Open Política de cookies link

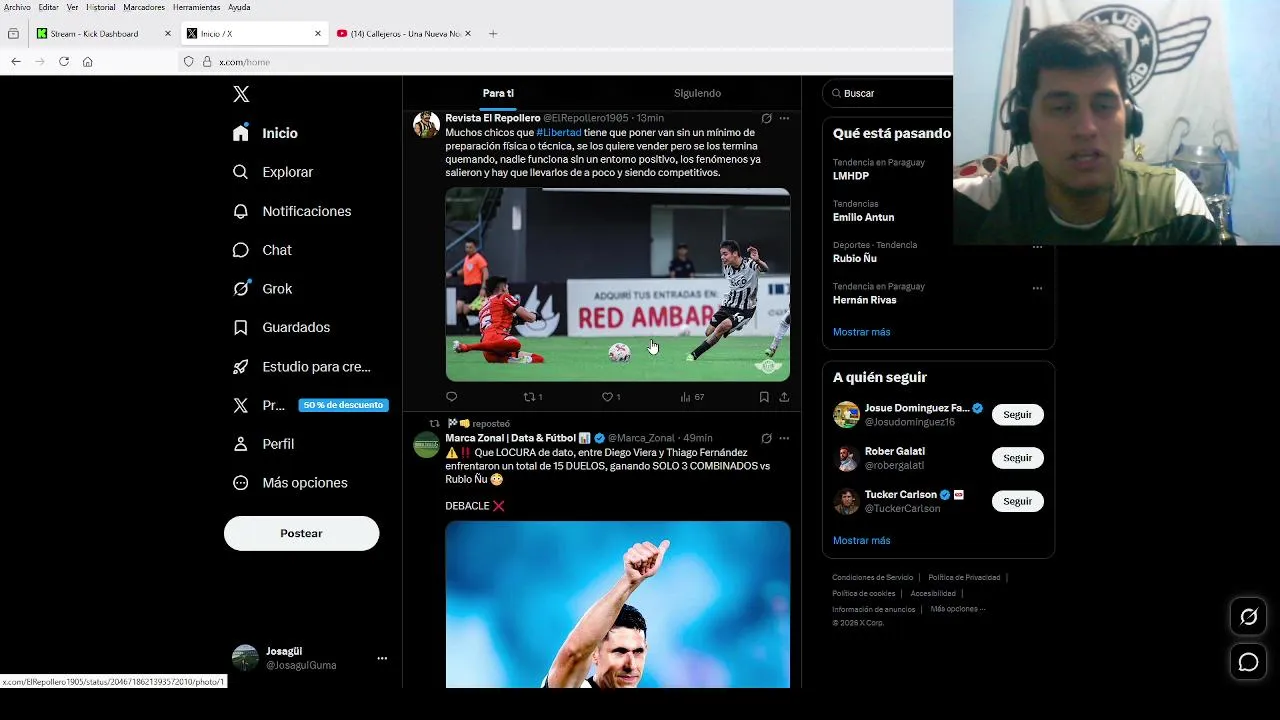pos(863,594)
